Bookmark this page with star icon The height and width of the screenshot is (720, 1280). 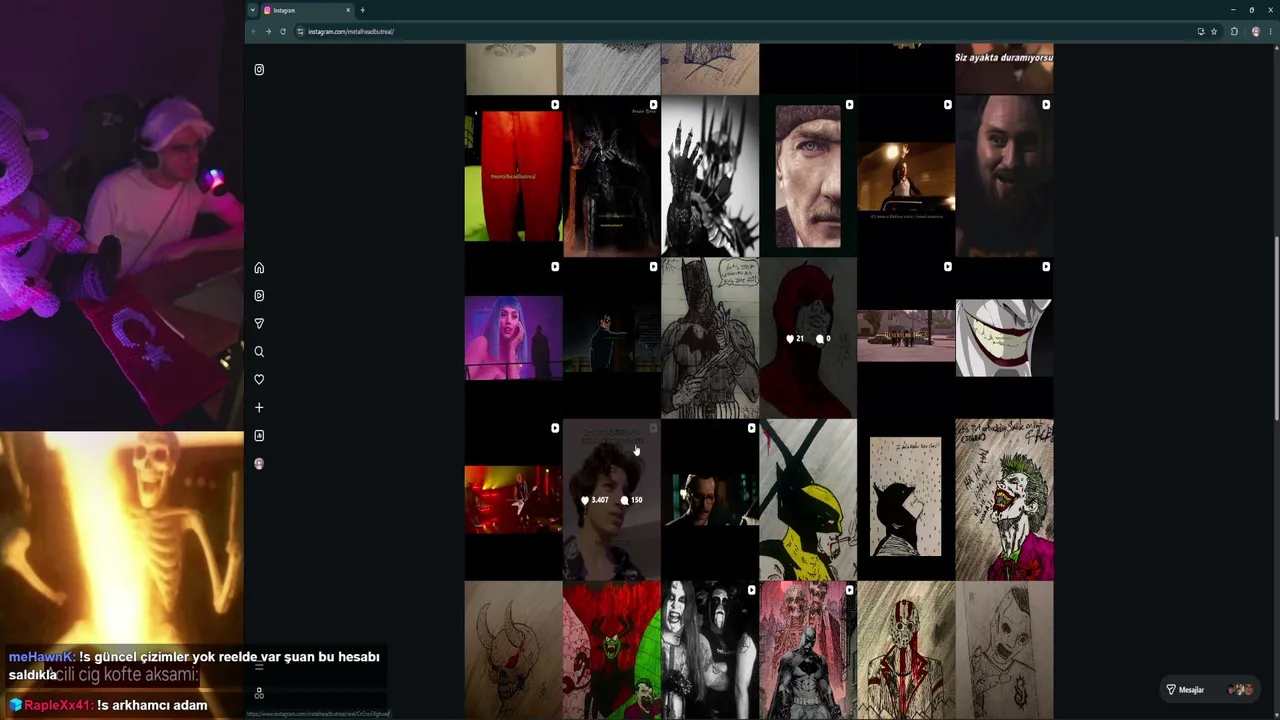[x=1214, y=32]
